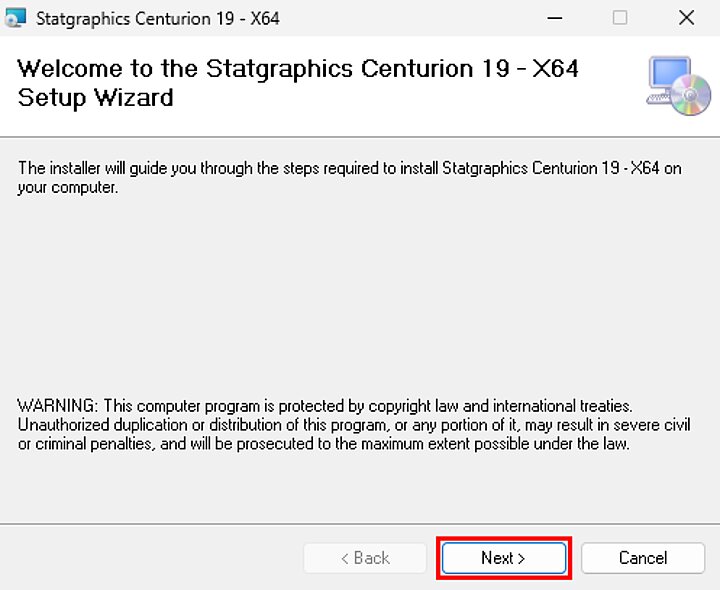
Task: Click "Unauthorized duplication" in the warning text
Action: [x=100, y=425]
